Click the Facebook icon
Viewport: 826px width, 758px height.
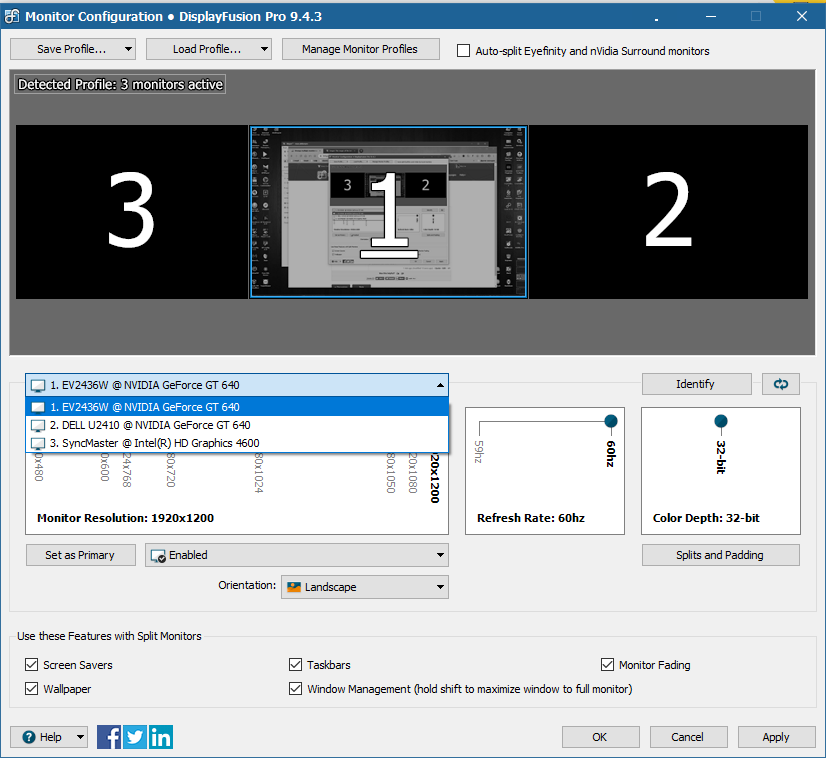click(x=109, y=737)
